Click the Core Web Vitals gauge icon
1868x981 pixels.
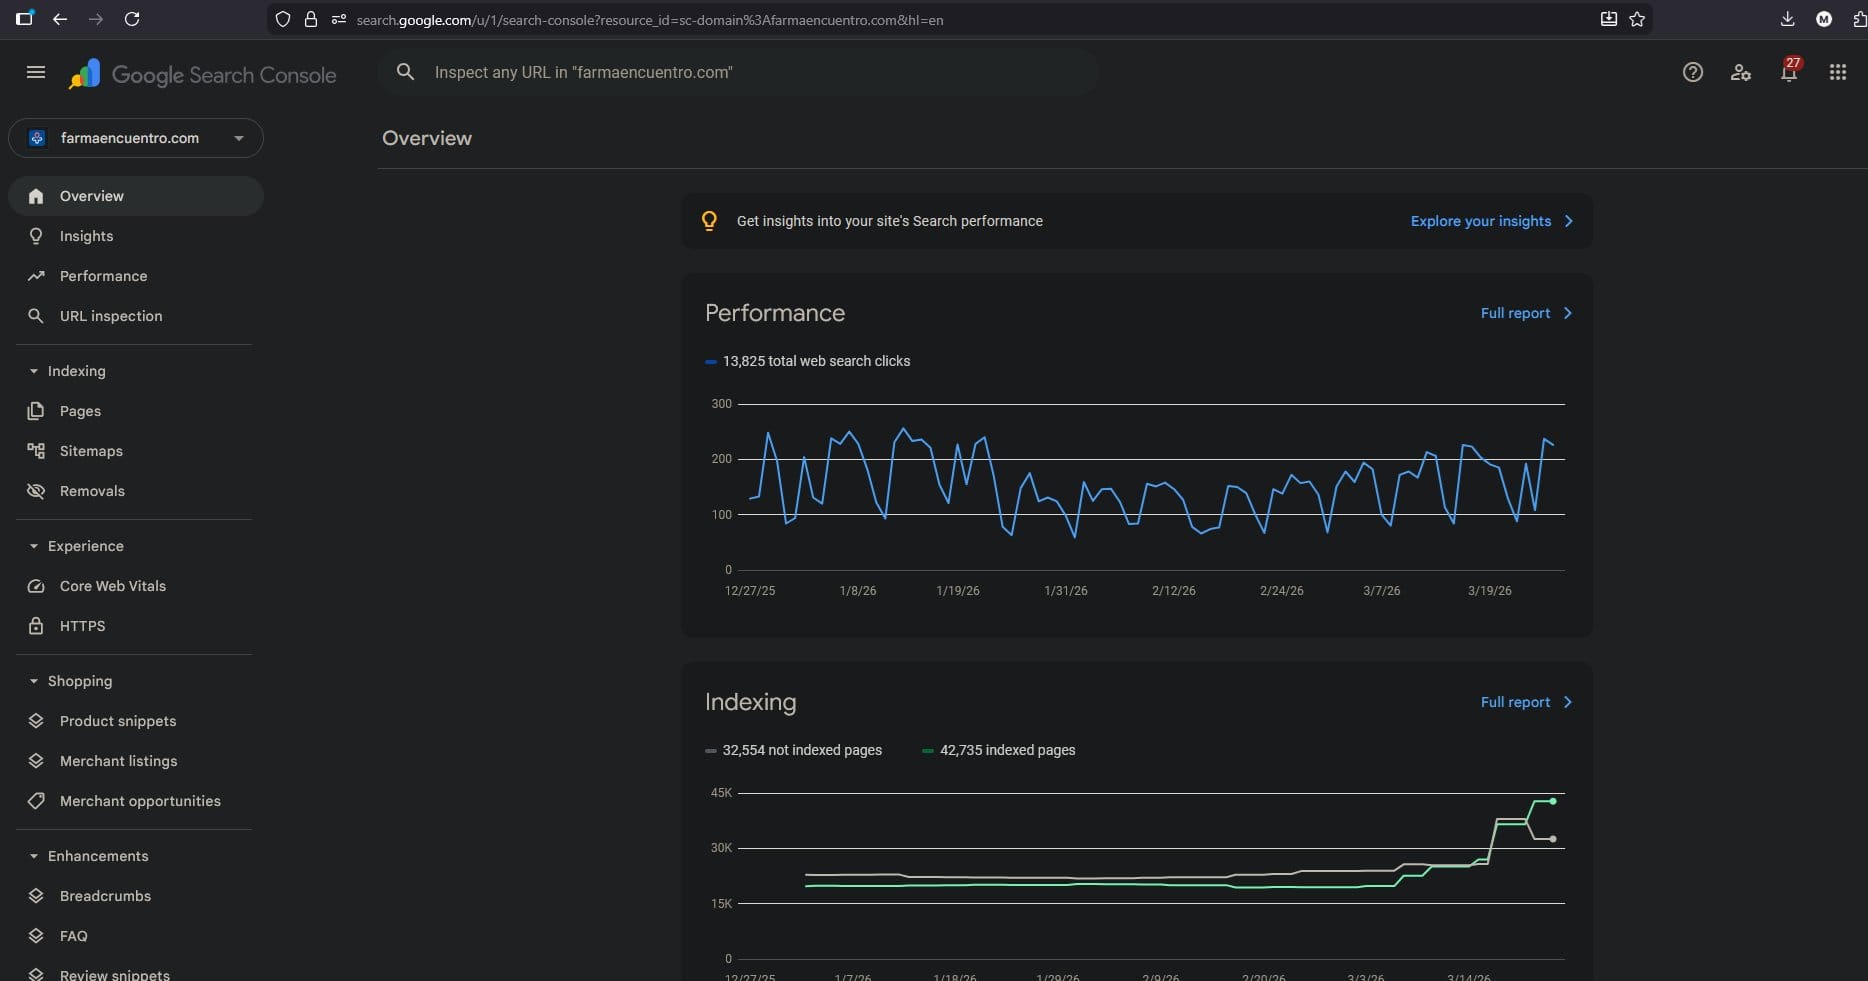coord(36,586)
